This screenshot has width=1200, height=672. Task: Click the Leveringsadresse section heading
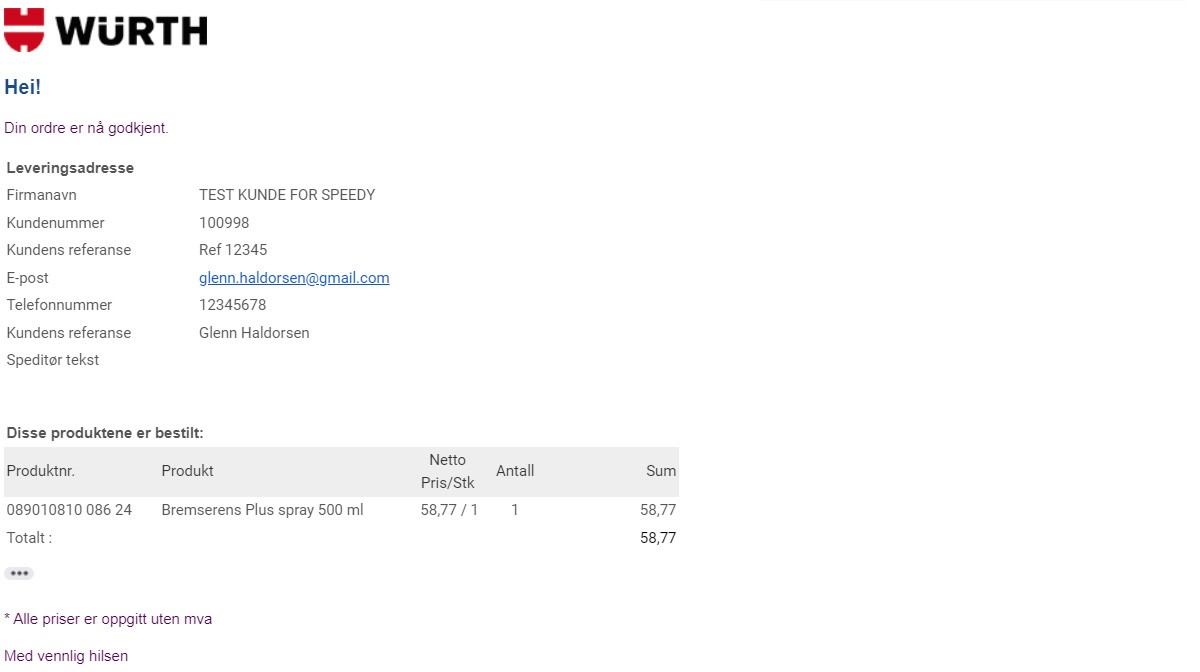coord(70,168)
